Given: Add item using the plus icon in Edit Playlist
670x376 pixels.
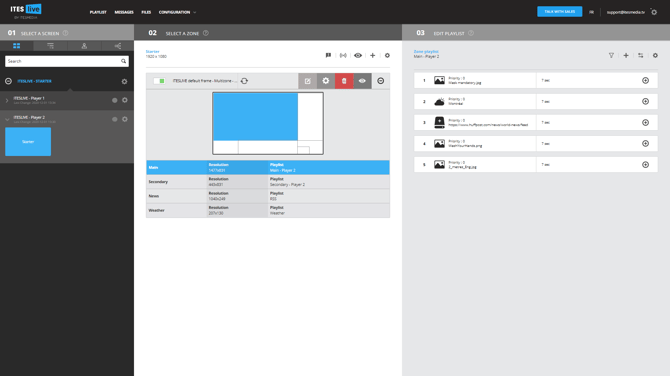Looking at the screenshot, I should (626, 55).
